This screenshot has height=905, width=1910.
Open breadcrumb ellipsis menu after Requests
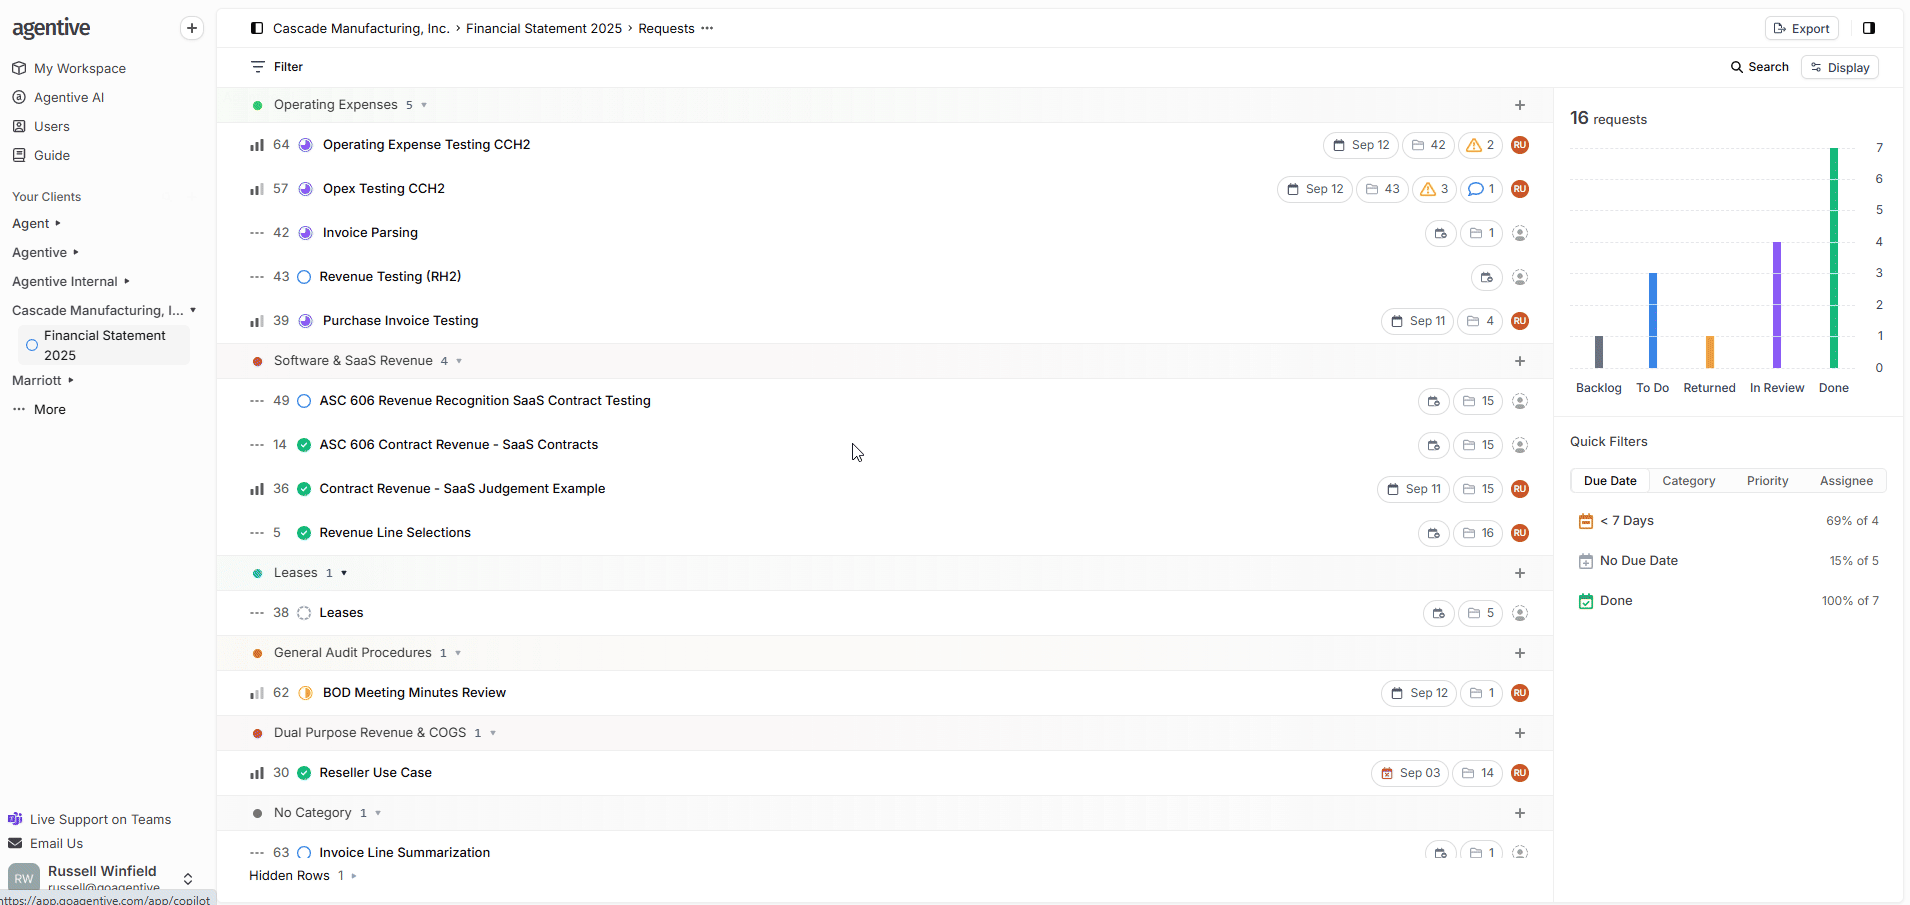(707, 28)
